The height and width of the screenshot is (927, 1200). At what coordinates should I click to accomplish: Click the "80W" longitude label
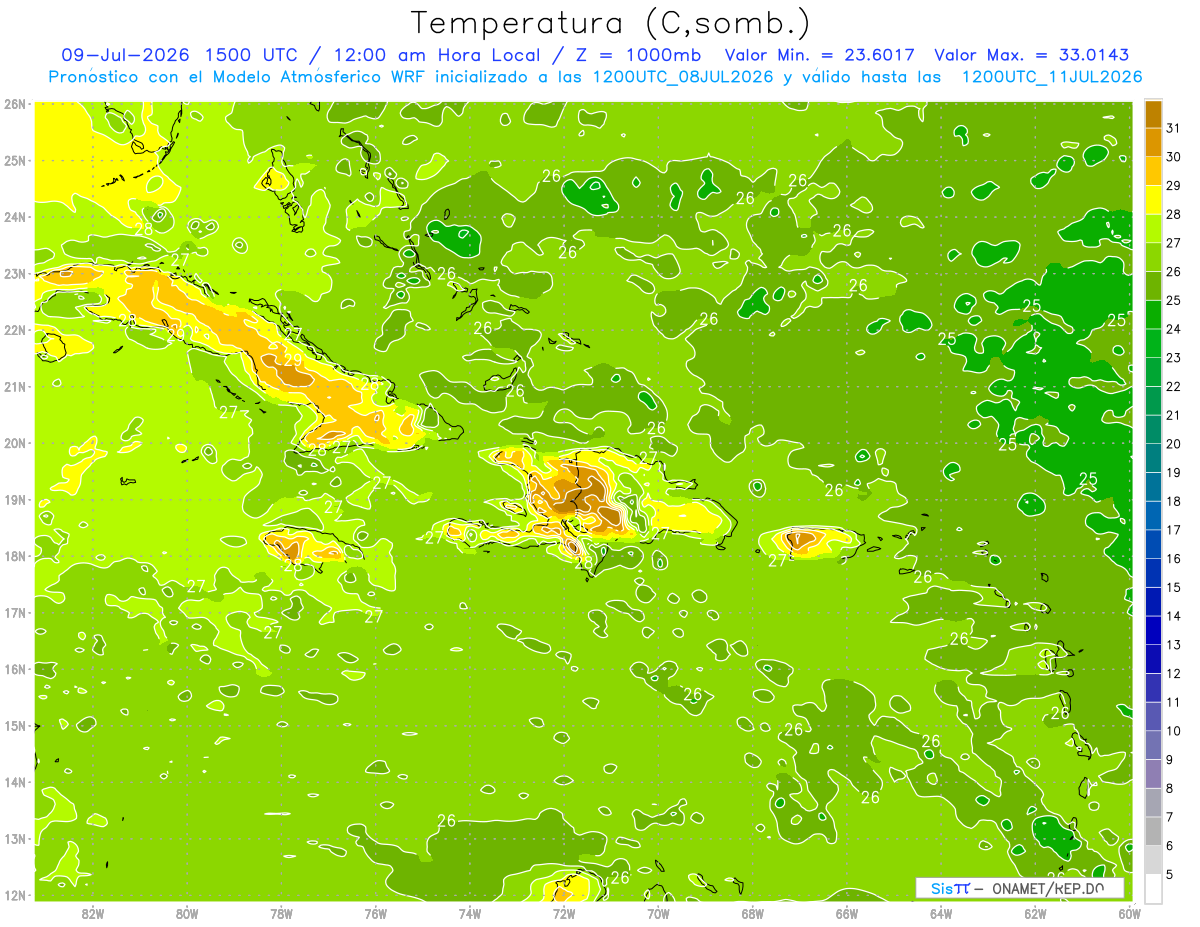tap(187, 913)
